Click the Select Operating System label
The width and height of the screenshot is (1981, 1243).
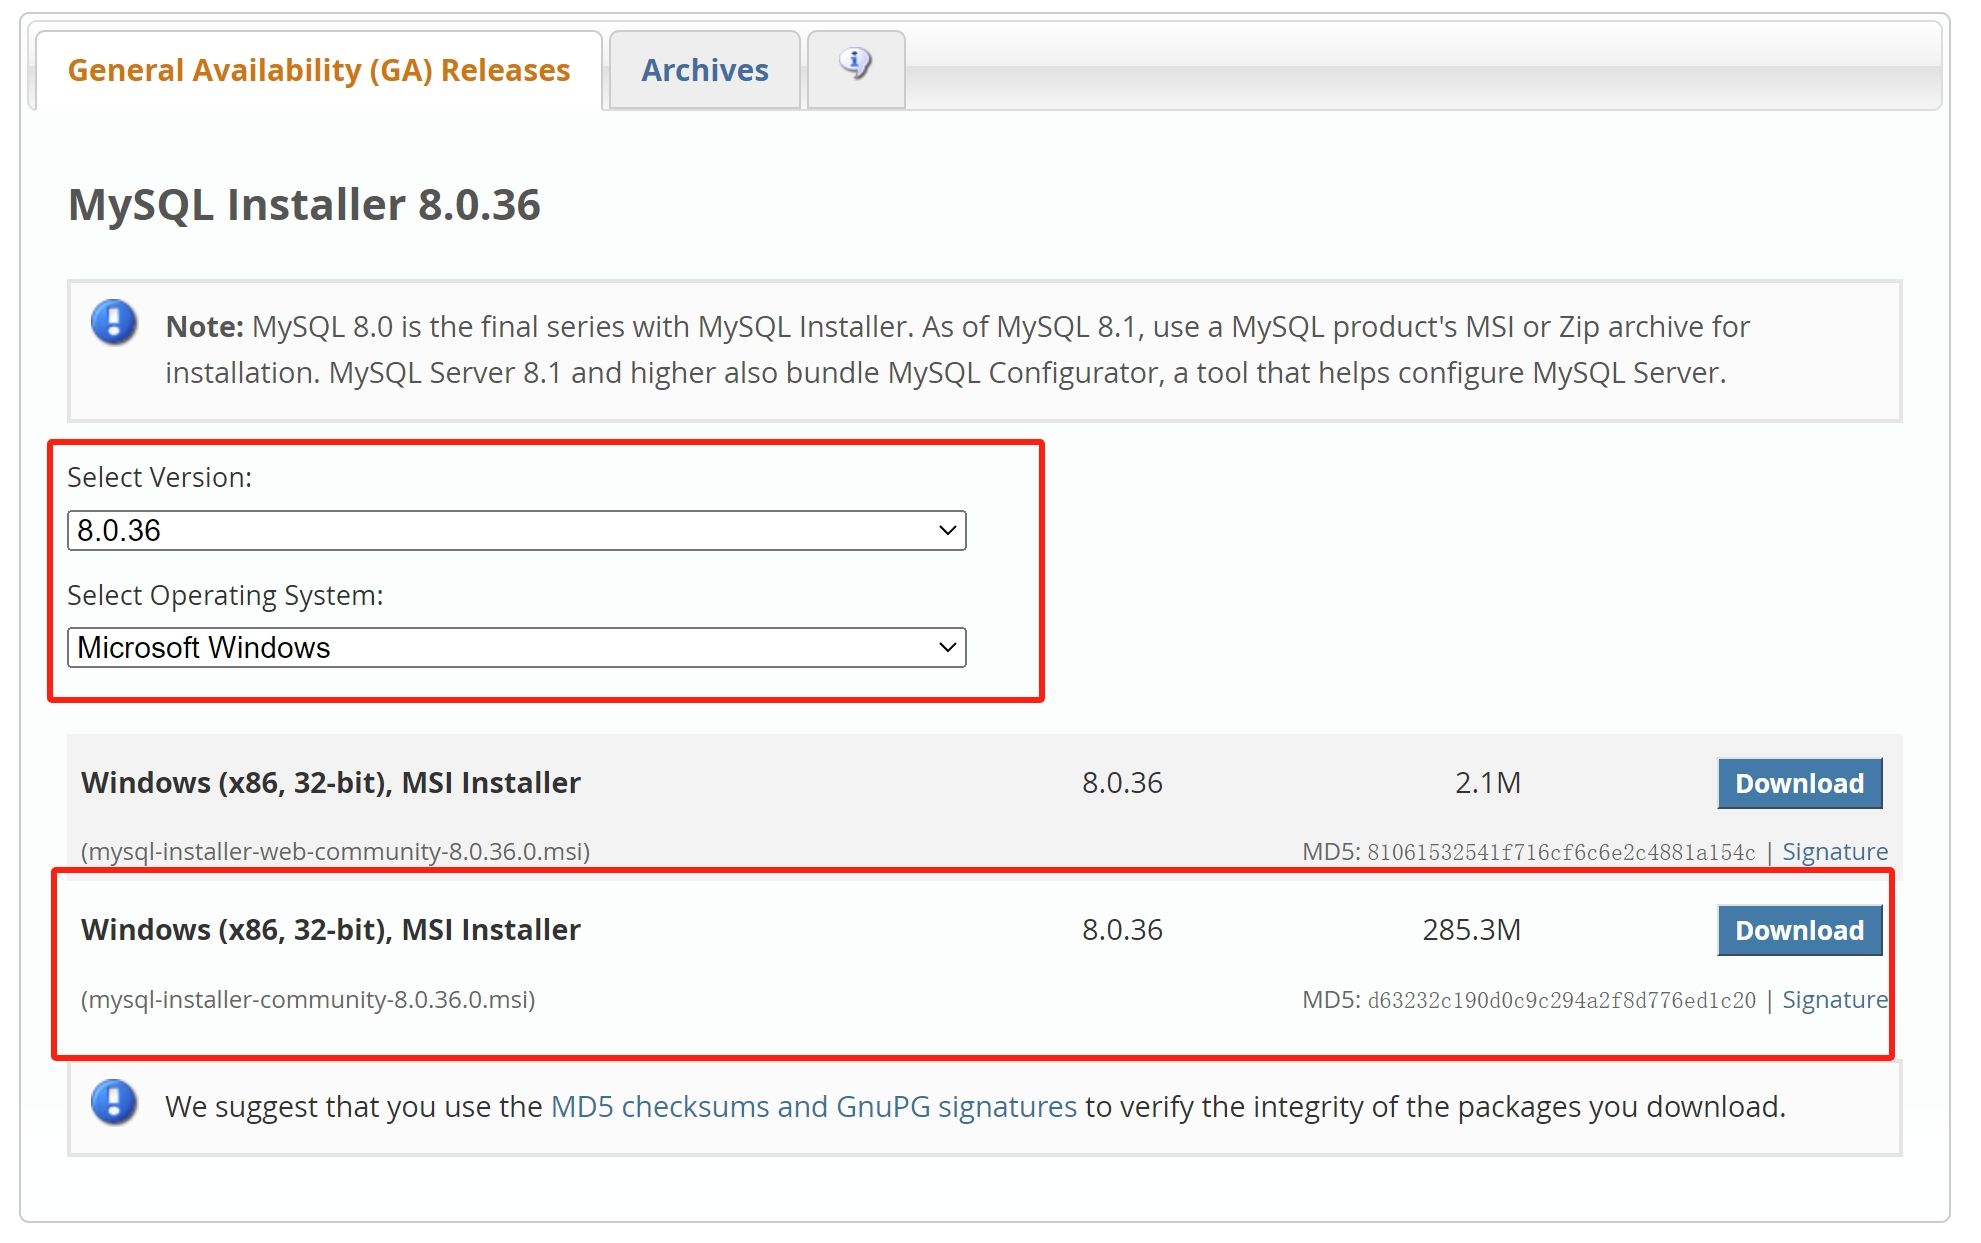[225, 595]
